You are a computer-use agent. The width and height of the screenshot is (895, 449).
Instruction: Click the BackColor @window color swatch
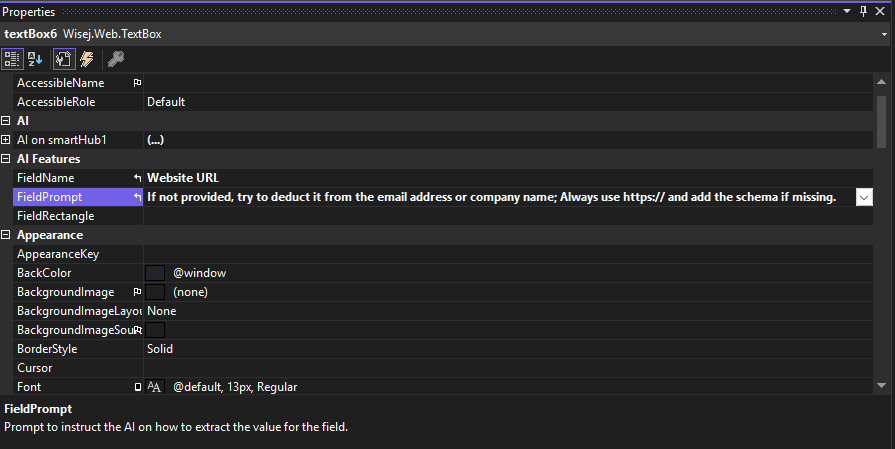[155, 273]
